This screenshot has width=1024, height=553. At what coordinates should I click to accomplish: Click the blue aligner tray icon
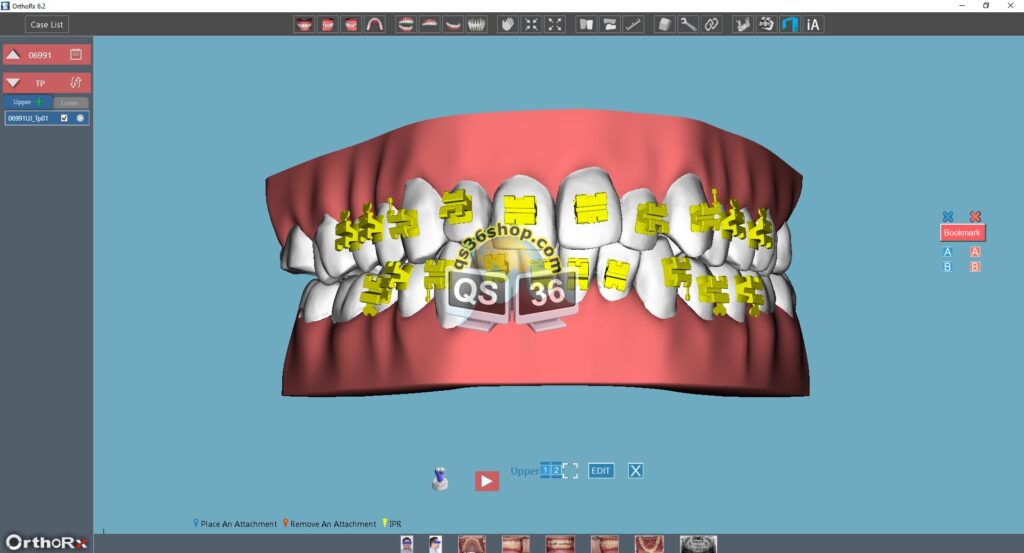(790, 25)
